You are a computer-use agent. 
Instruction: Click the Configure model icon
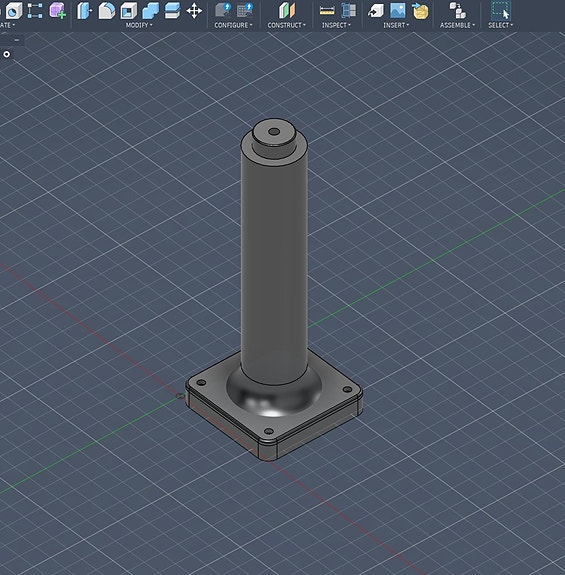pyautogui.click(x=223, y=11)
